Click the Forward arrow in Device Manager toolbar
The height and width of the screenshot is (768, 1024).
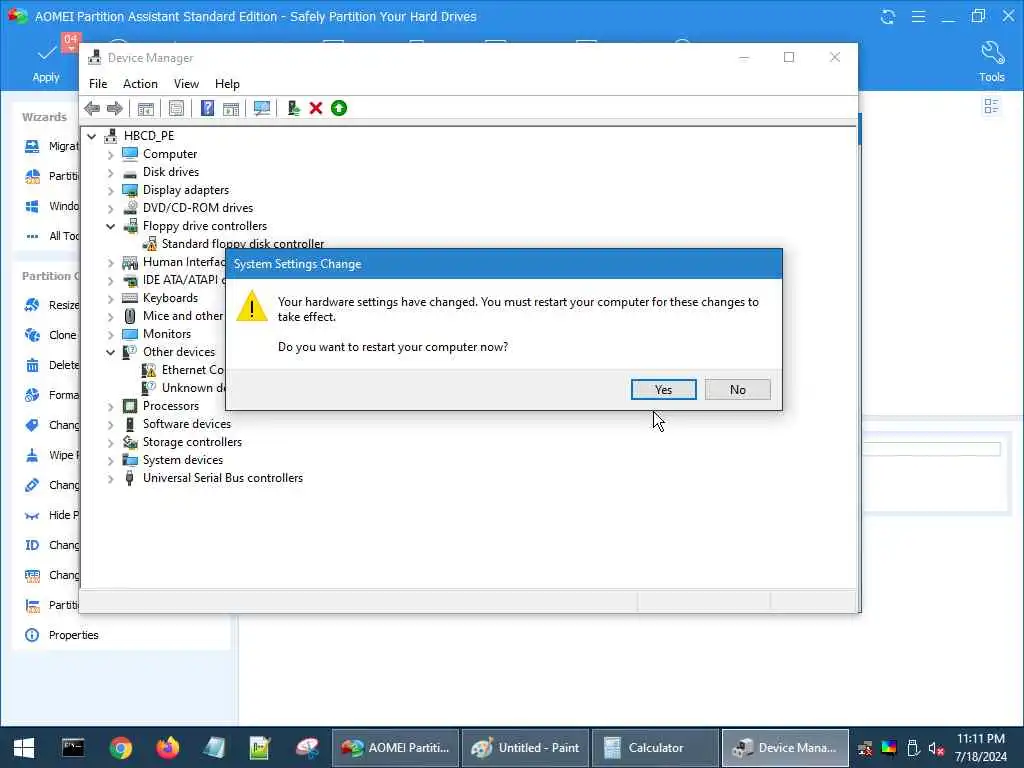click(114, 108)
